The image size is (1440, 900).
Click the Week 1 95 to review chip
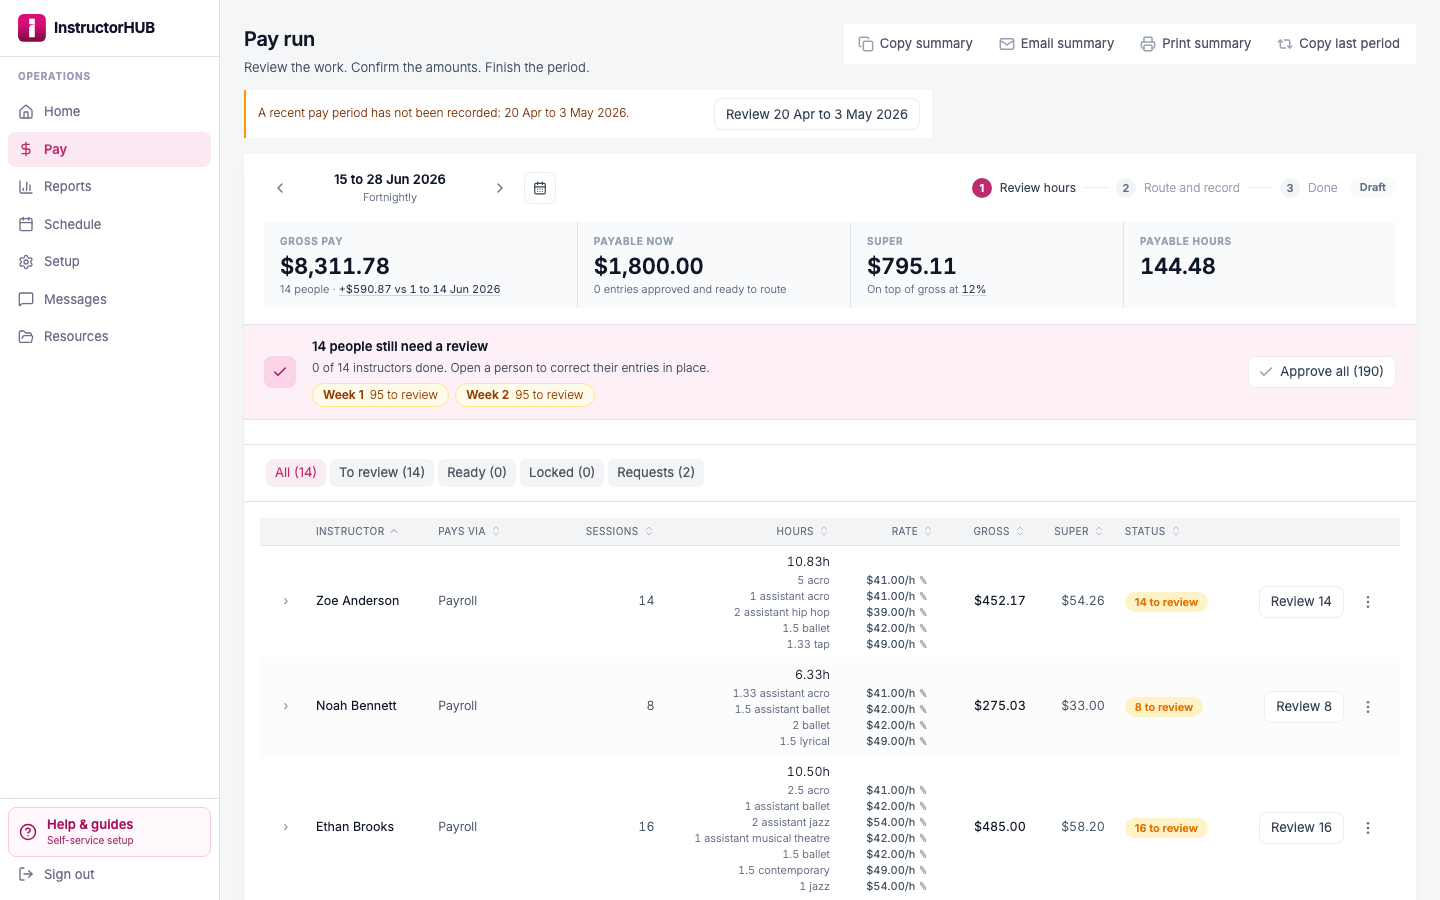point(380,395)
